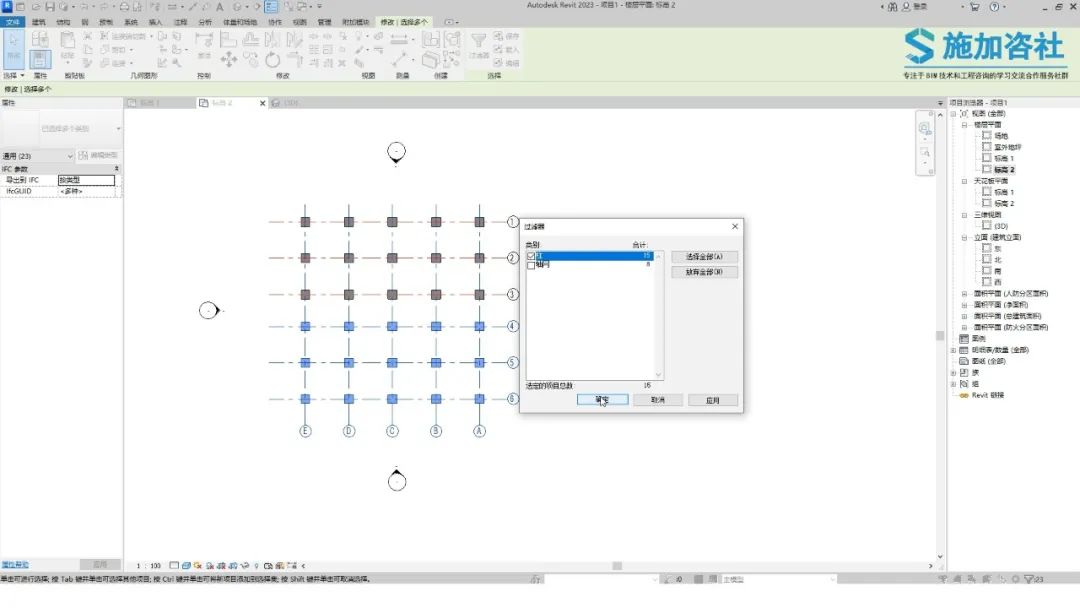
Task: Click 确定 in the Filter dialog
Action: pyautogui.click(x=603, y=400)
